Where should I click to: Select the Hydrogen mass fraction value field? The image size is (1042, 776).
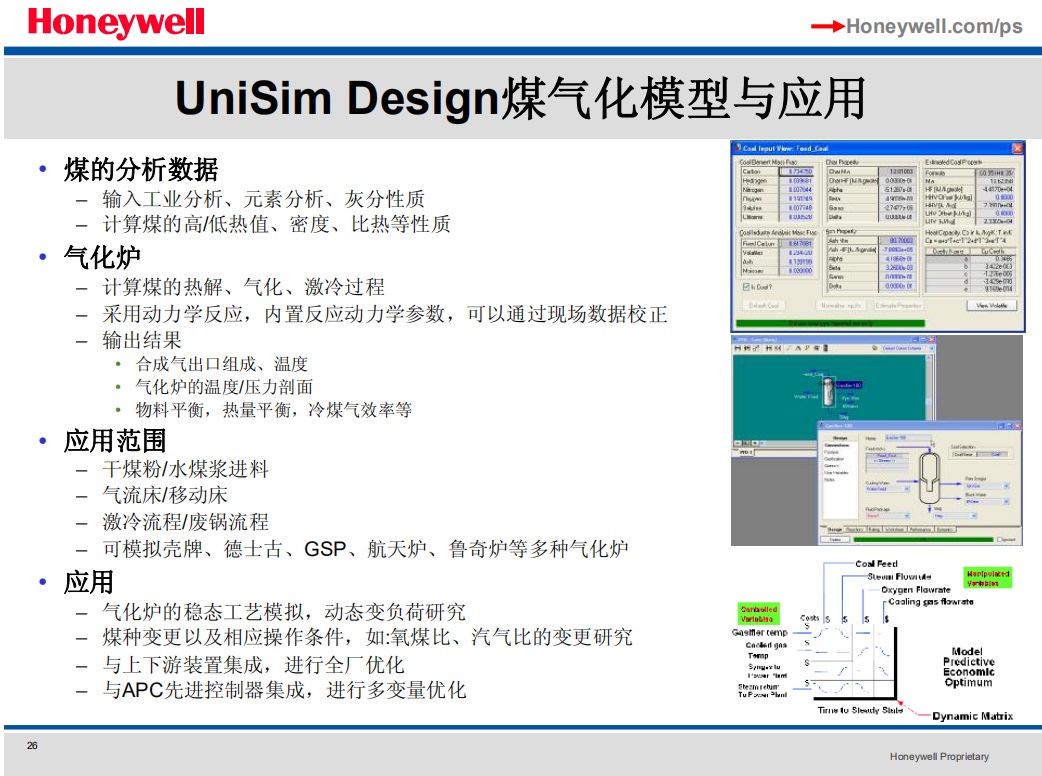(x=796, y=181)
